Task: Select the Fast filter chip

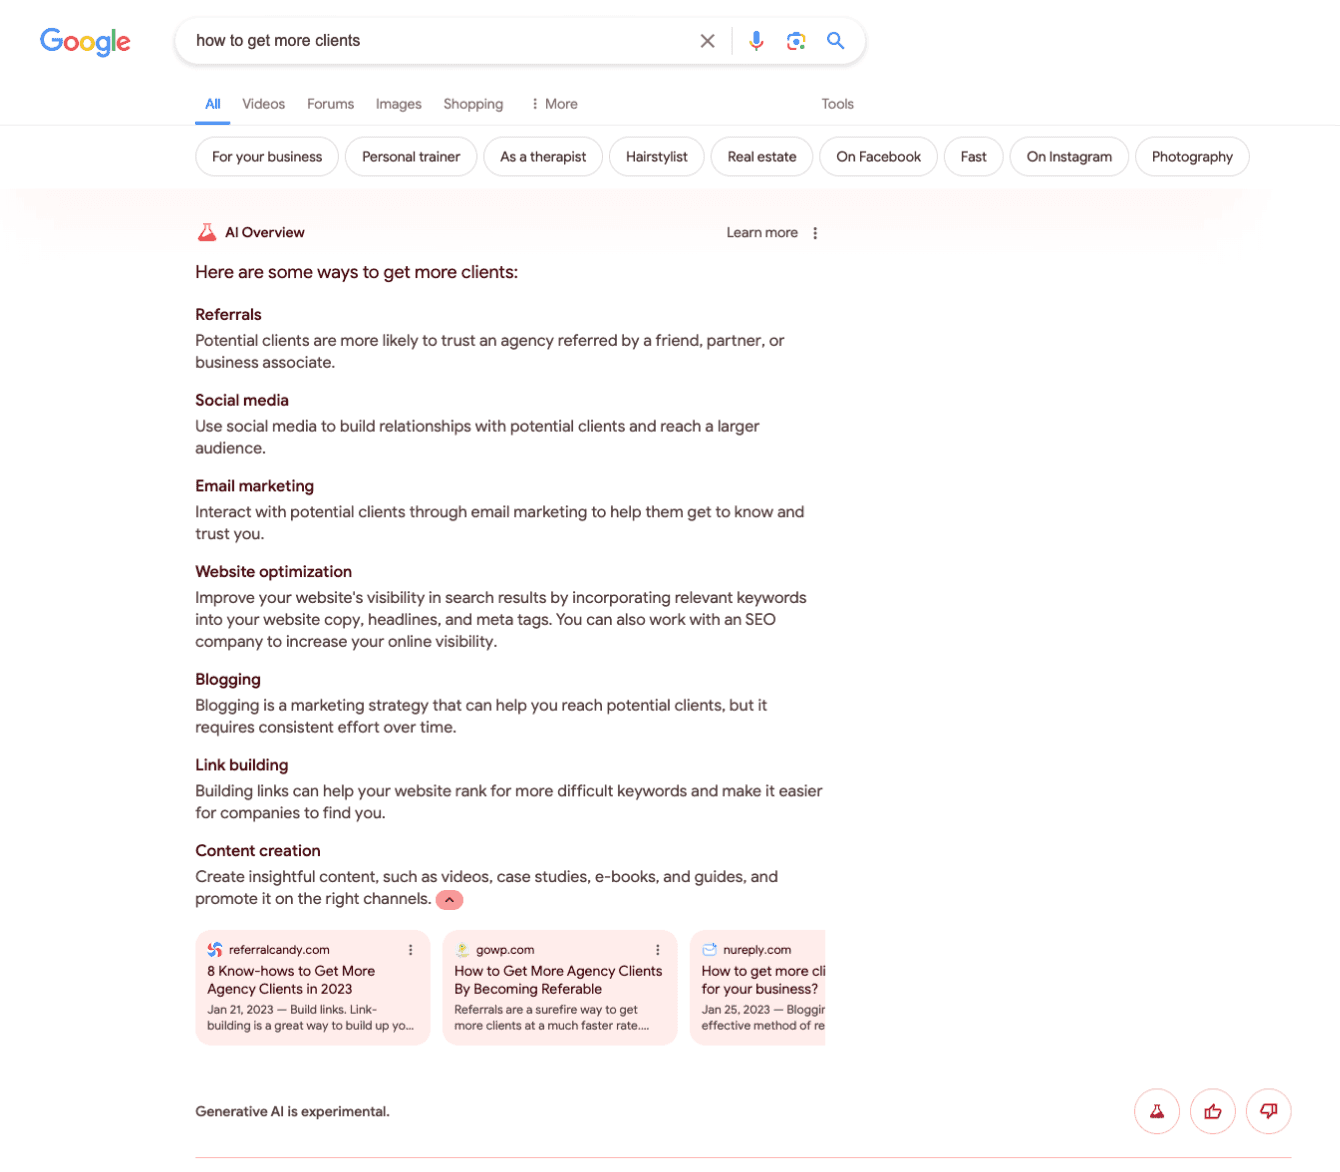Action: coord(974,157)
